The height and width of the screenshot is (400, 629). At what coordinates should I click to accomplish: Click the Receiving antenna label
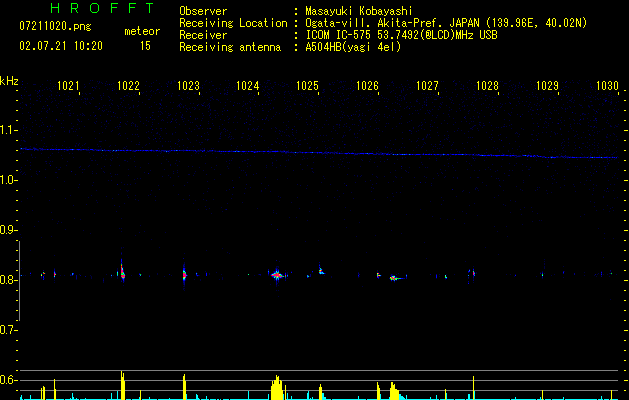230,47
